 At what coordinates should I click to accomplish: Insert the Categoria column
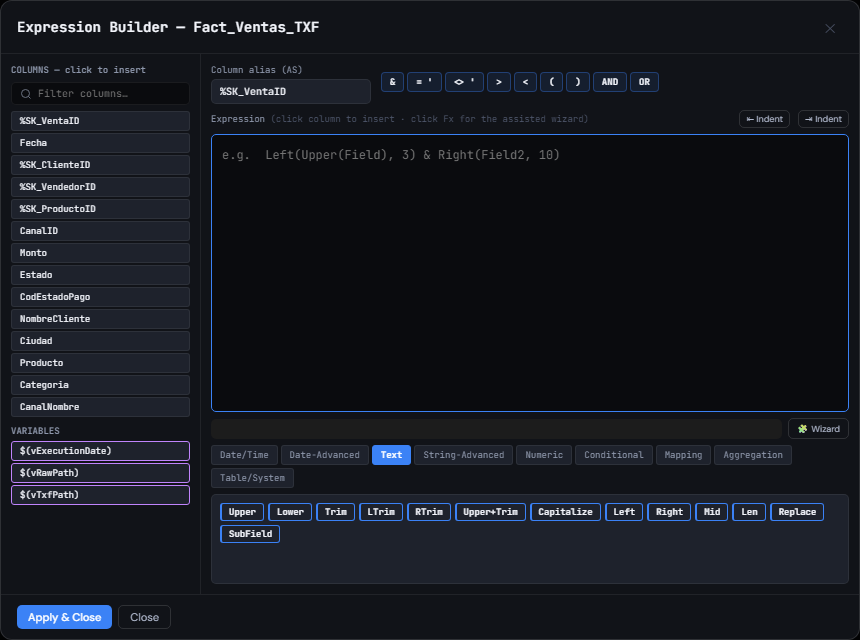click(x=100, y=385)
